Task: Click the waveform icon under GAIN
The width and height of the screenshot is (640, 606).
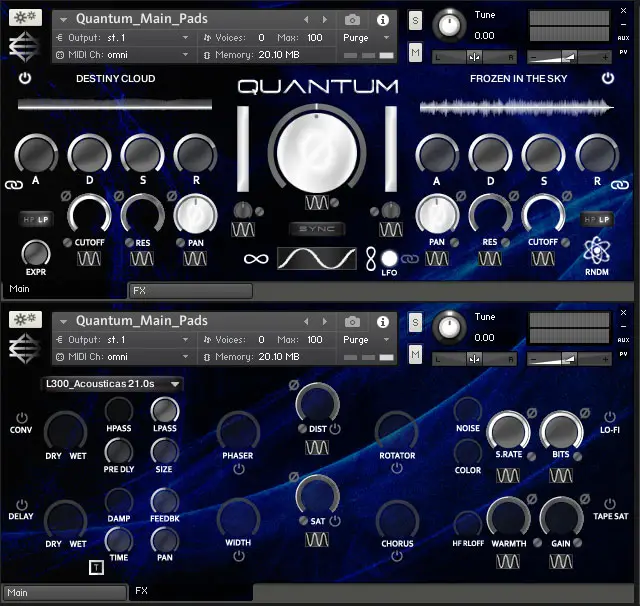Action: [561, 562]
